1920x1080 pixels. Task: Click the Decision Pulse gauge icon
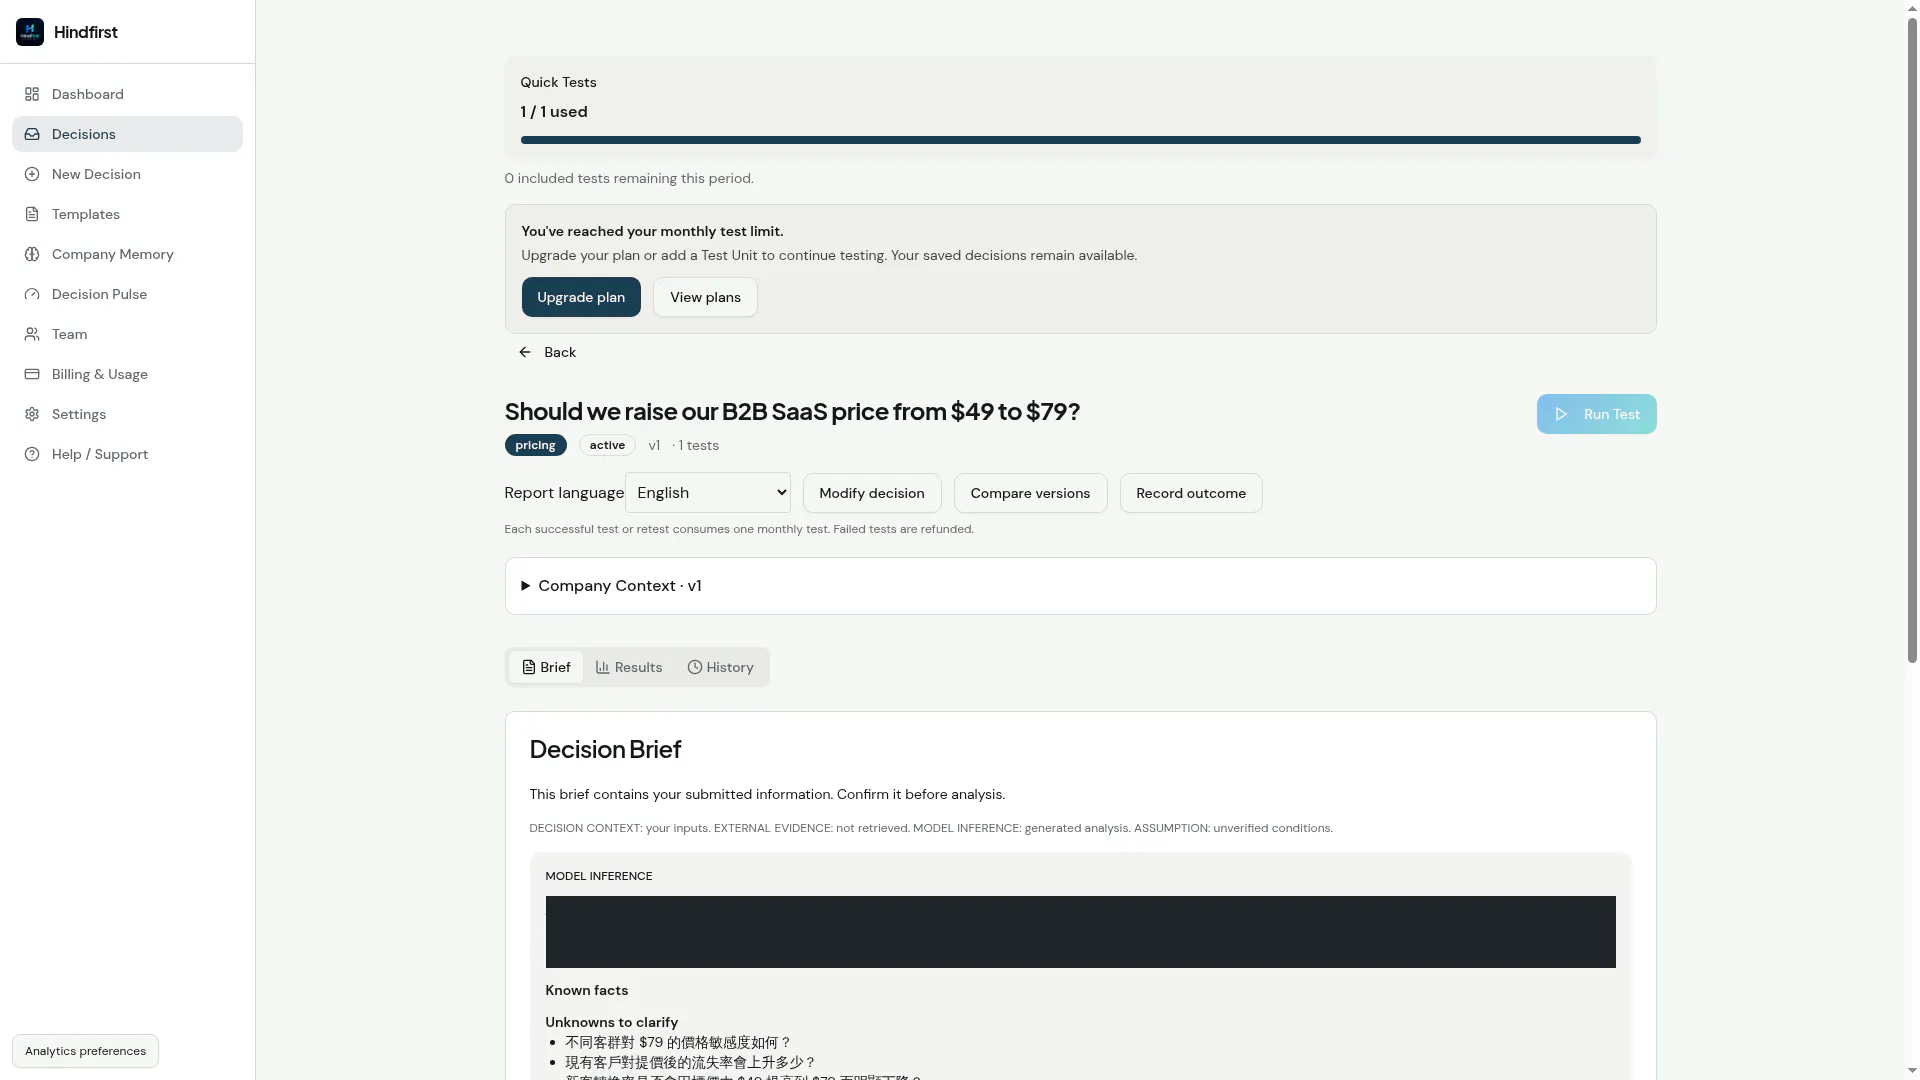click(x=32, y=294)
